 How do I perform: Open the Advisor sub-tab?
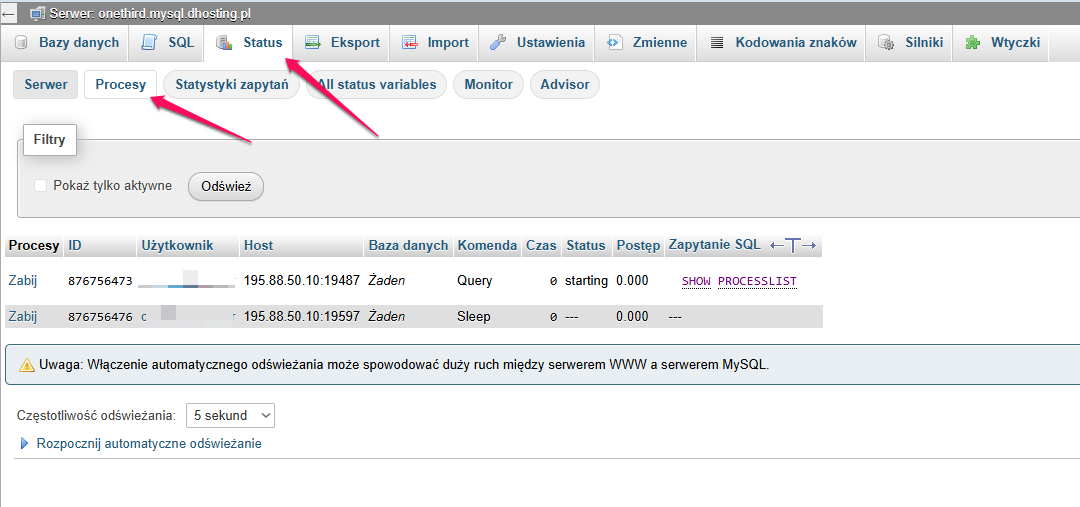click(x=565, y=85)
